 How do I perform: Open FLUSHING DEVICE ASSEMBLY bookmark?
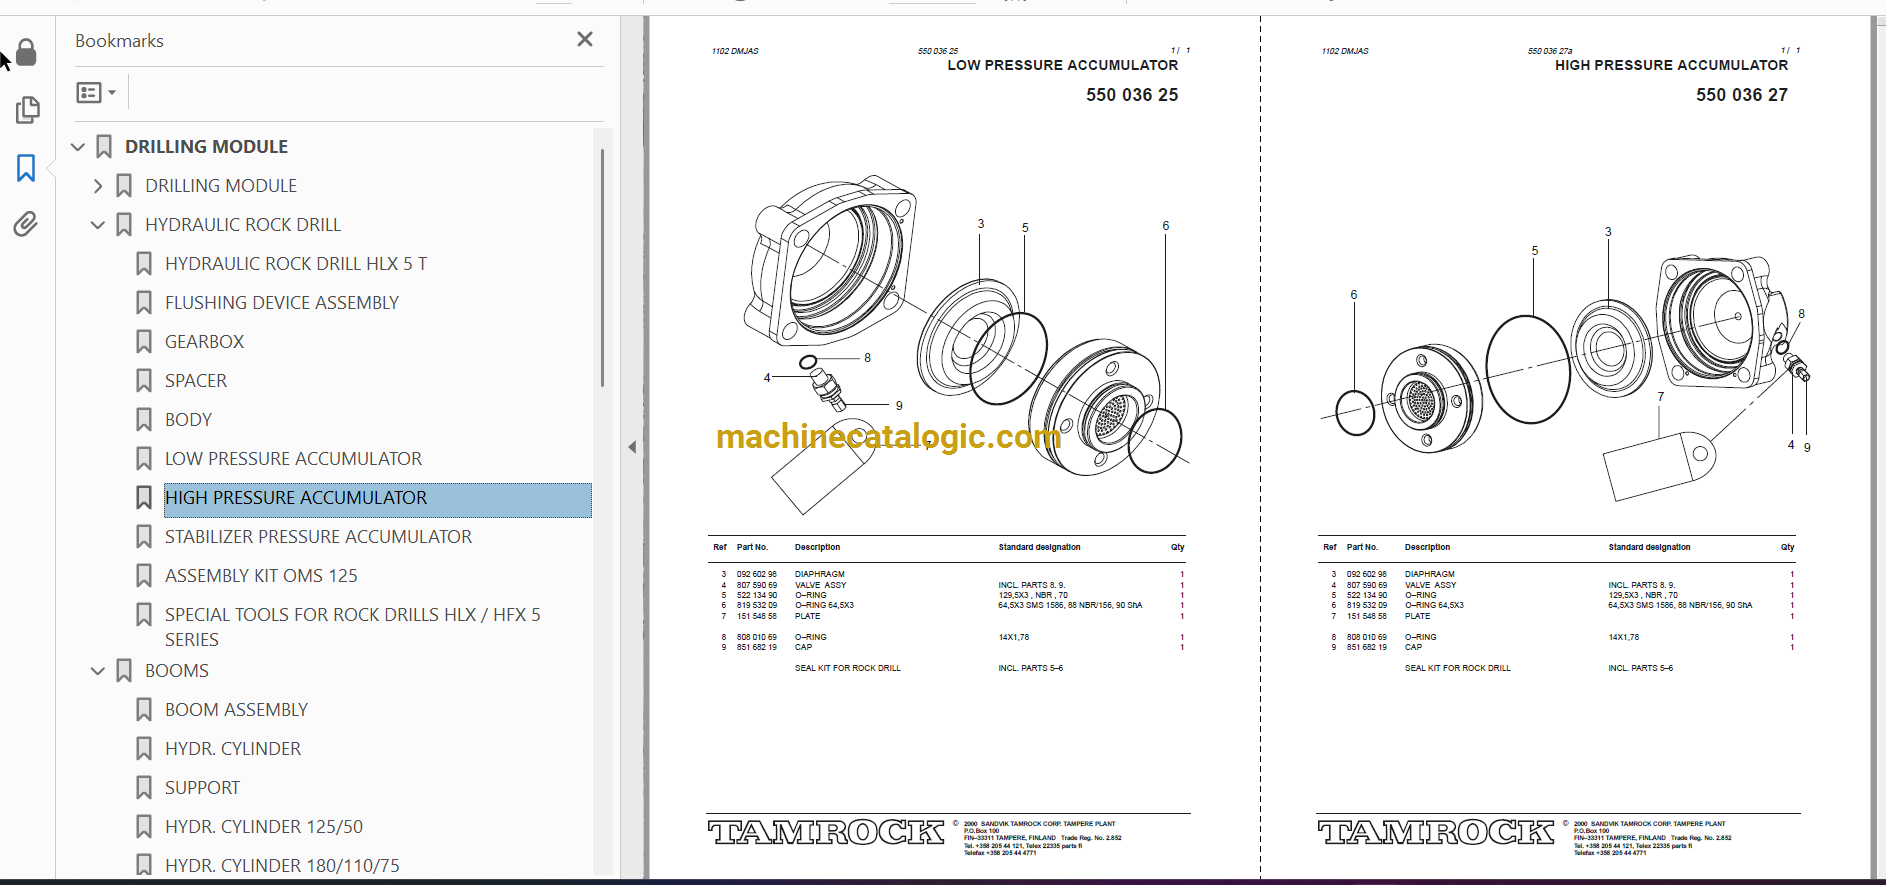282,303
